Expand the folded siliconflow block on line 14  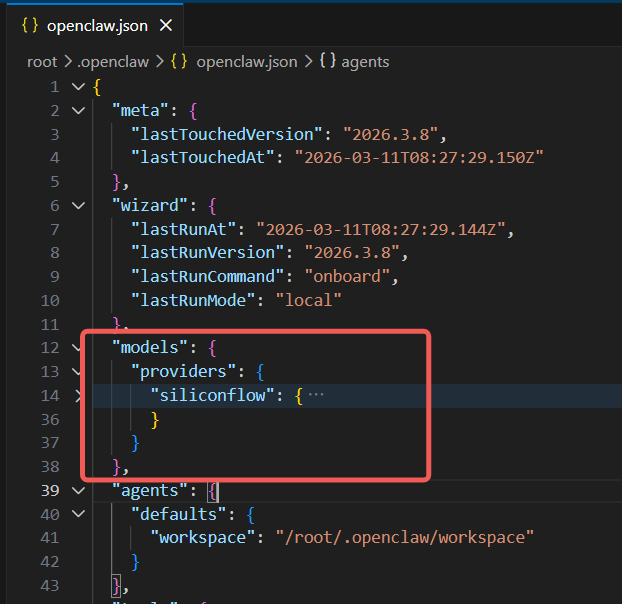point(79,395)
